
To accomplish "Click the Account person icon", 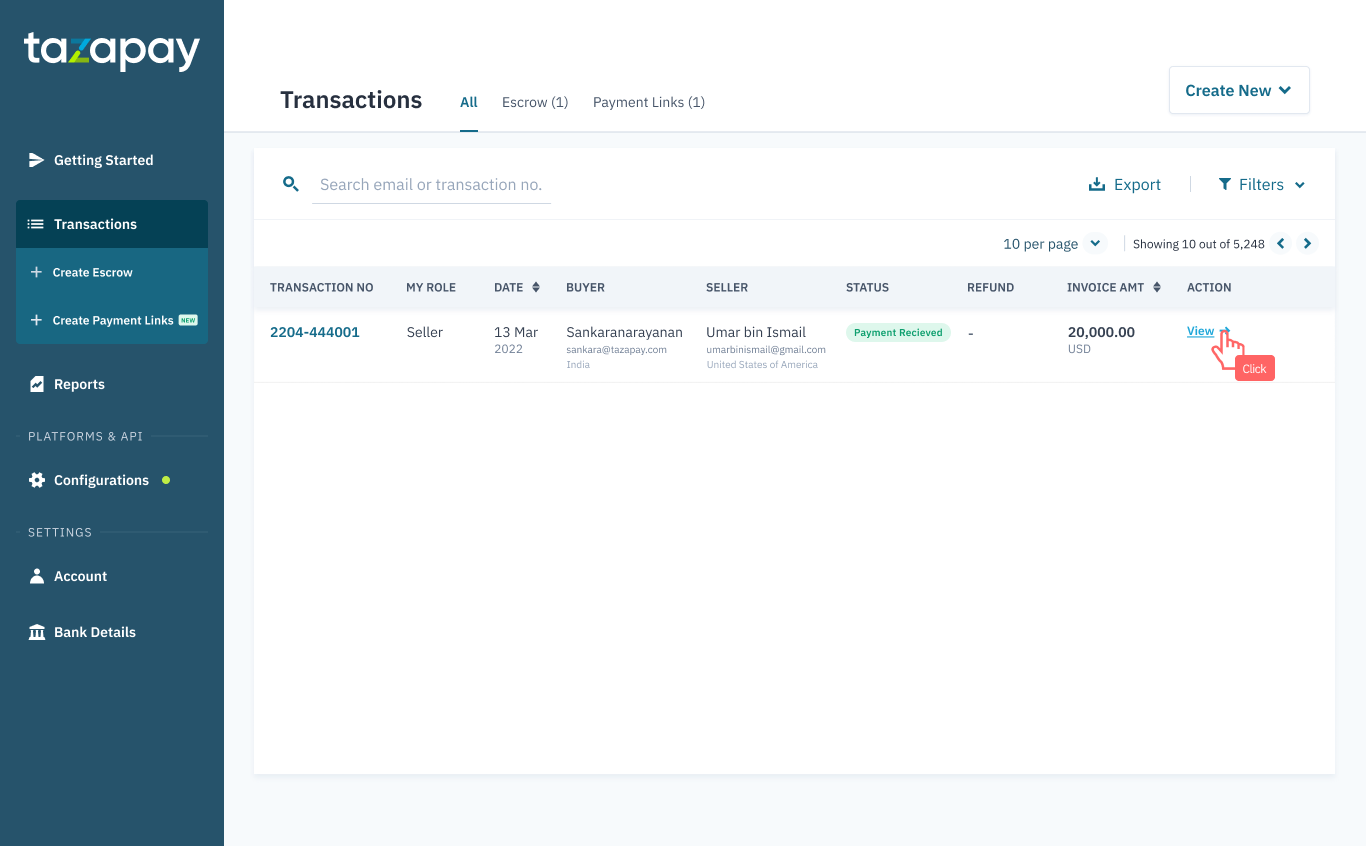I will tap(37, 576).
